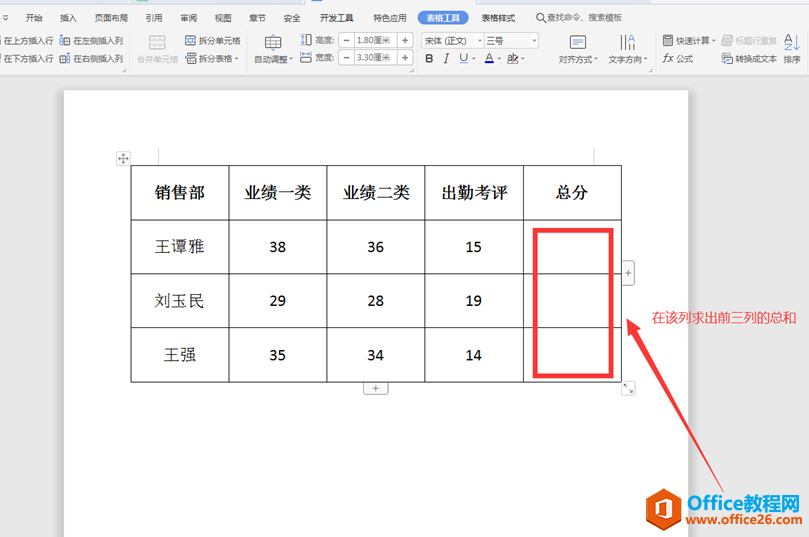Open the Special Features (特色应用) tab
The height and width of the screenshot is (537, 809).
point(390,18)
